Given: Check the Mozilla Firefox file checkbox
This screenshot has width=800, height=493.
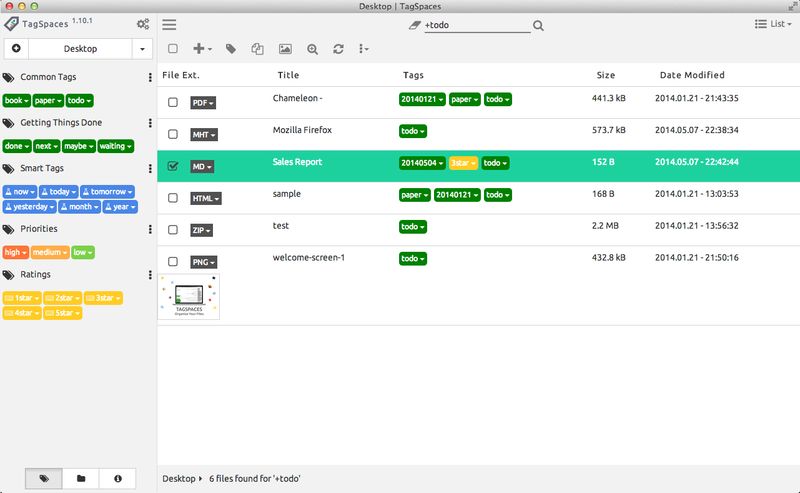Looking at the screenshot, I should pyautogui.click(x=173, y=134).
